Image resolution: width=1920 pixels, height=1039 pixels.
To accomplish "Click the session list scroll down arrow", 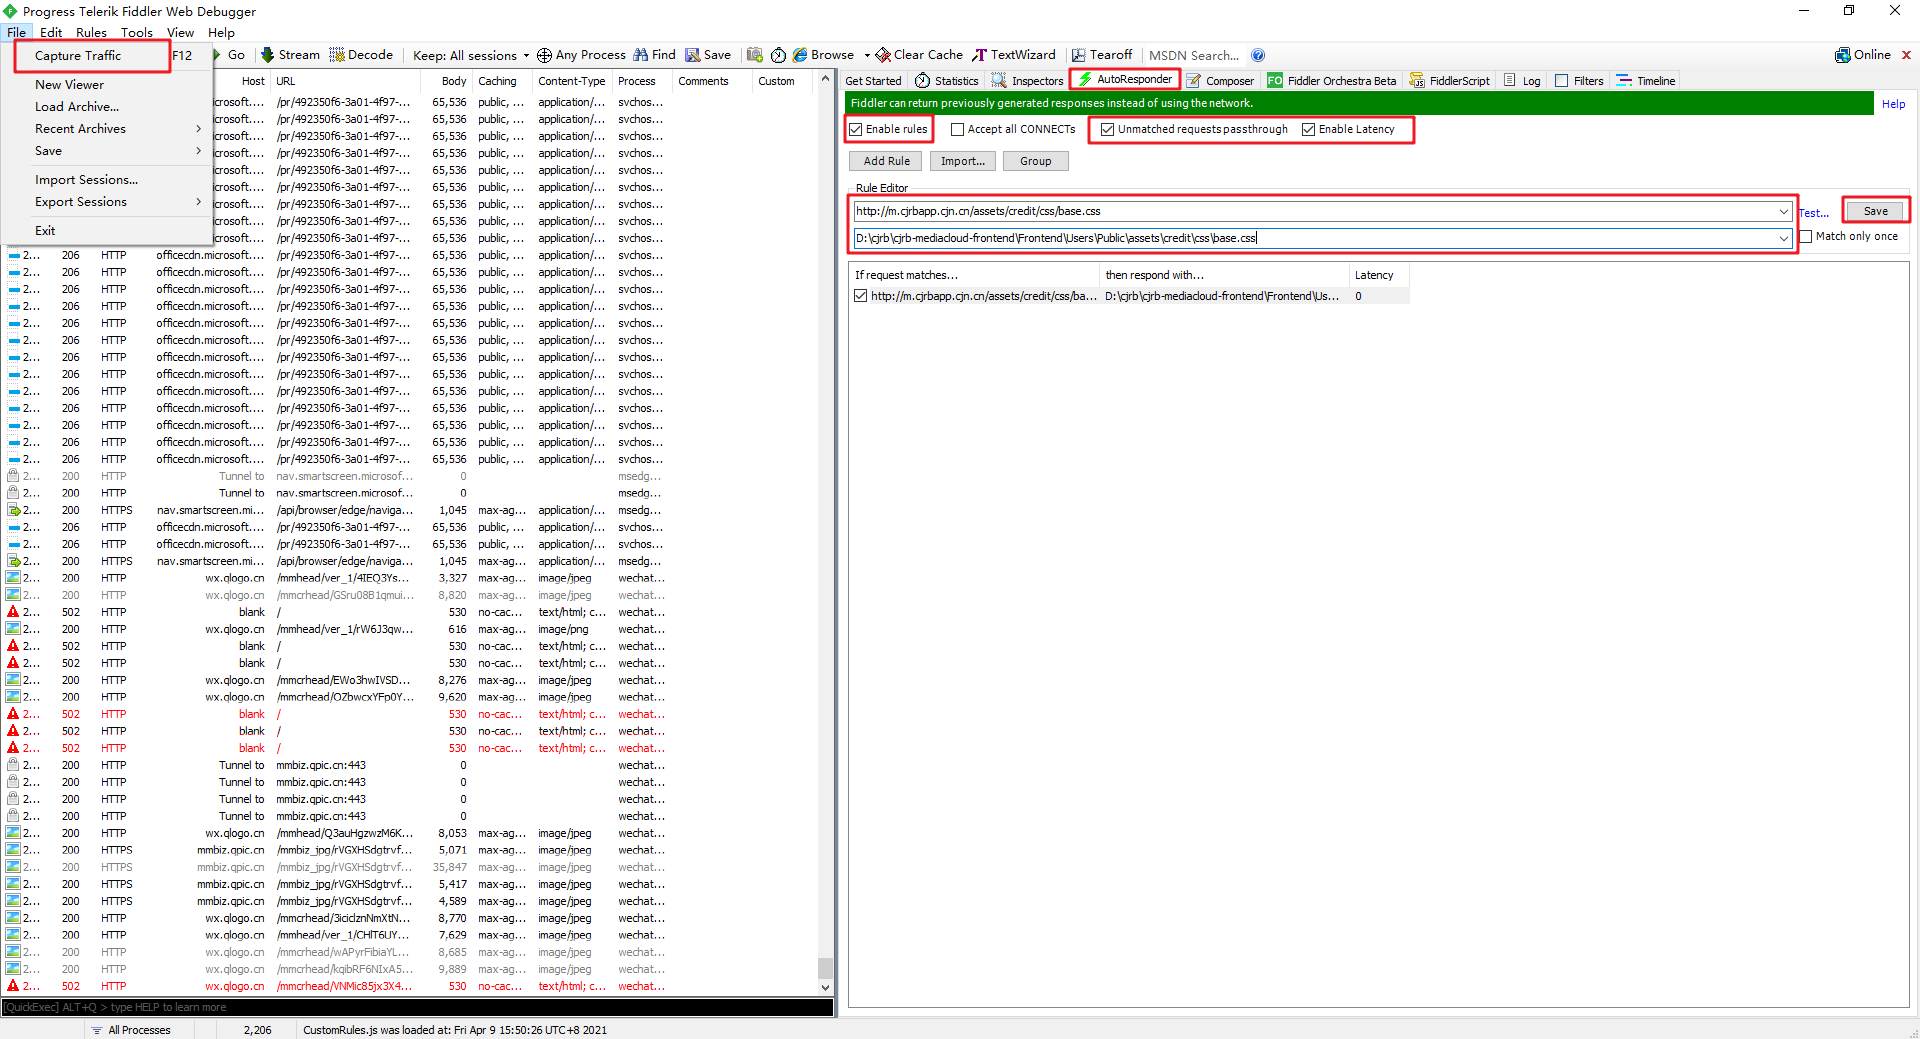I will point(825,987).
